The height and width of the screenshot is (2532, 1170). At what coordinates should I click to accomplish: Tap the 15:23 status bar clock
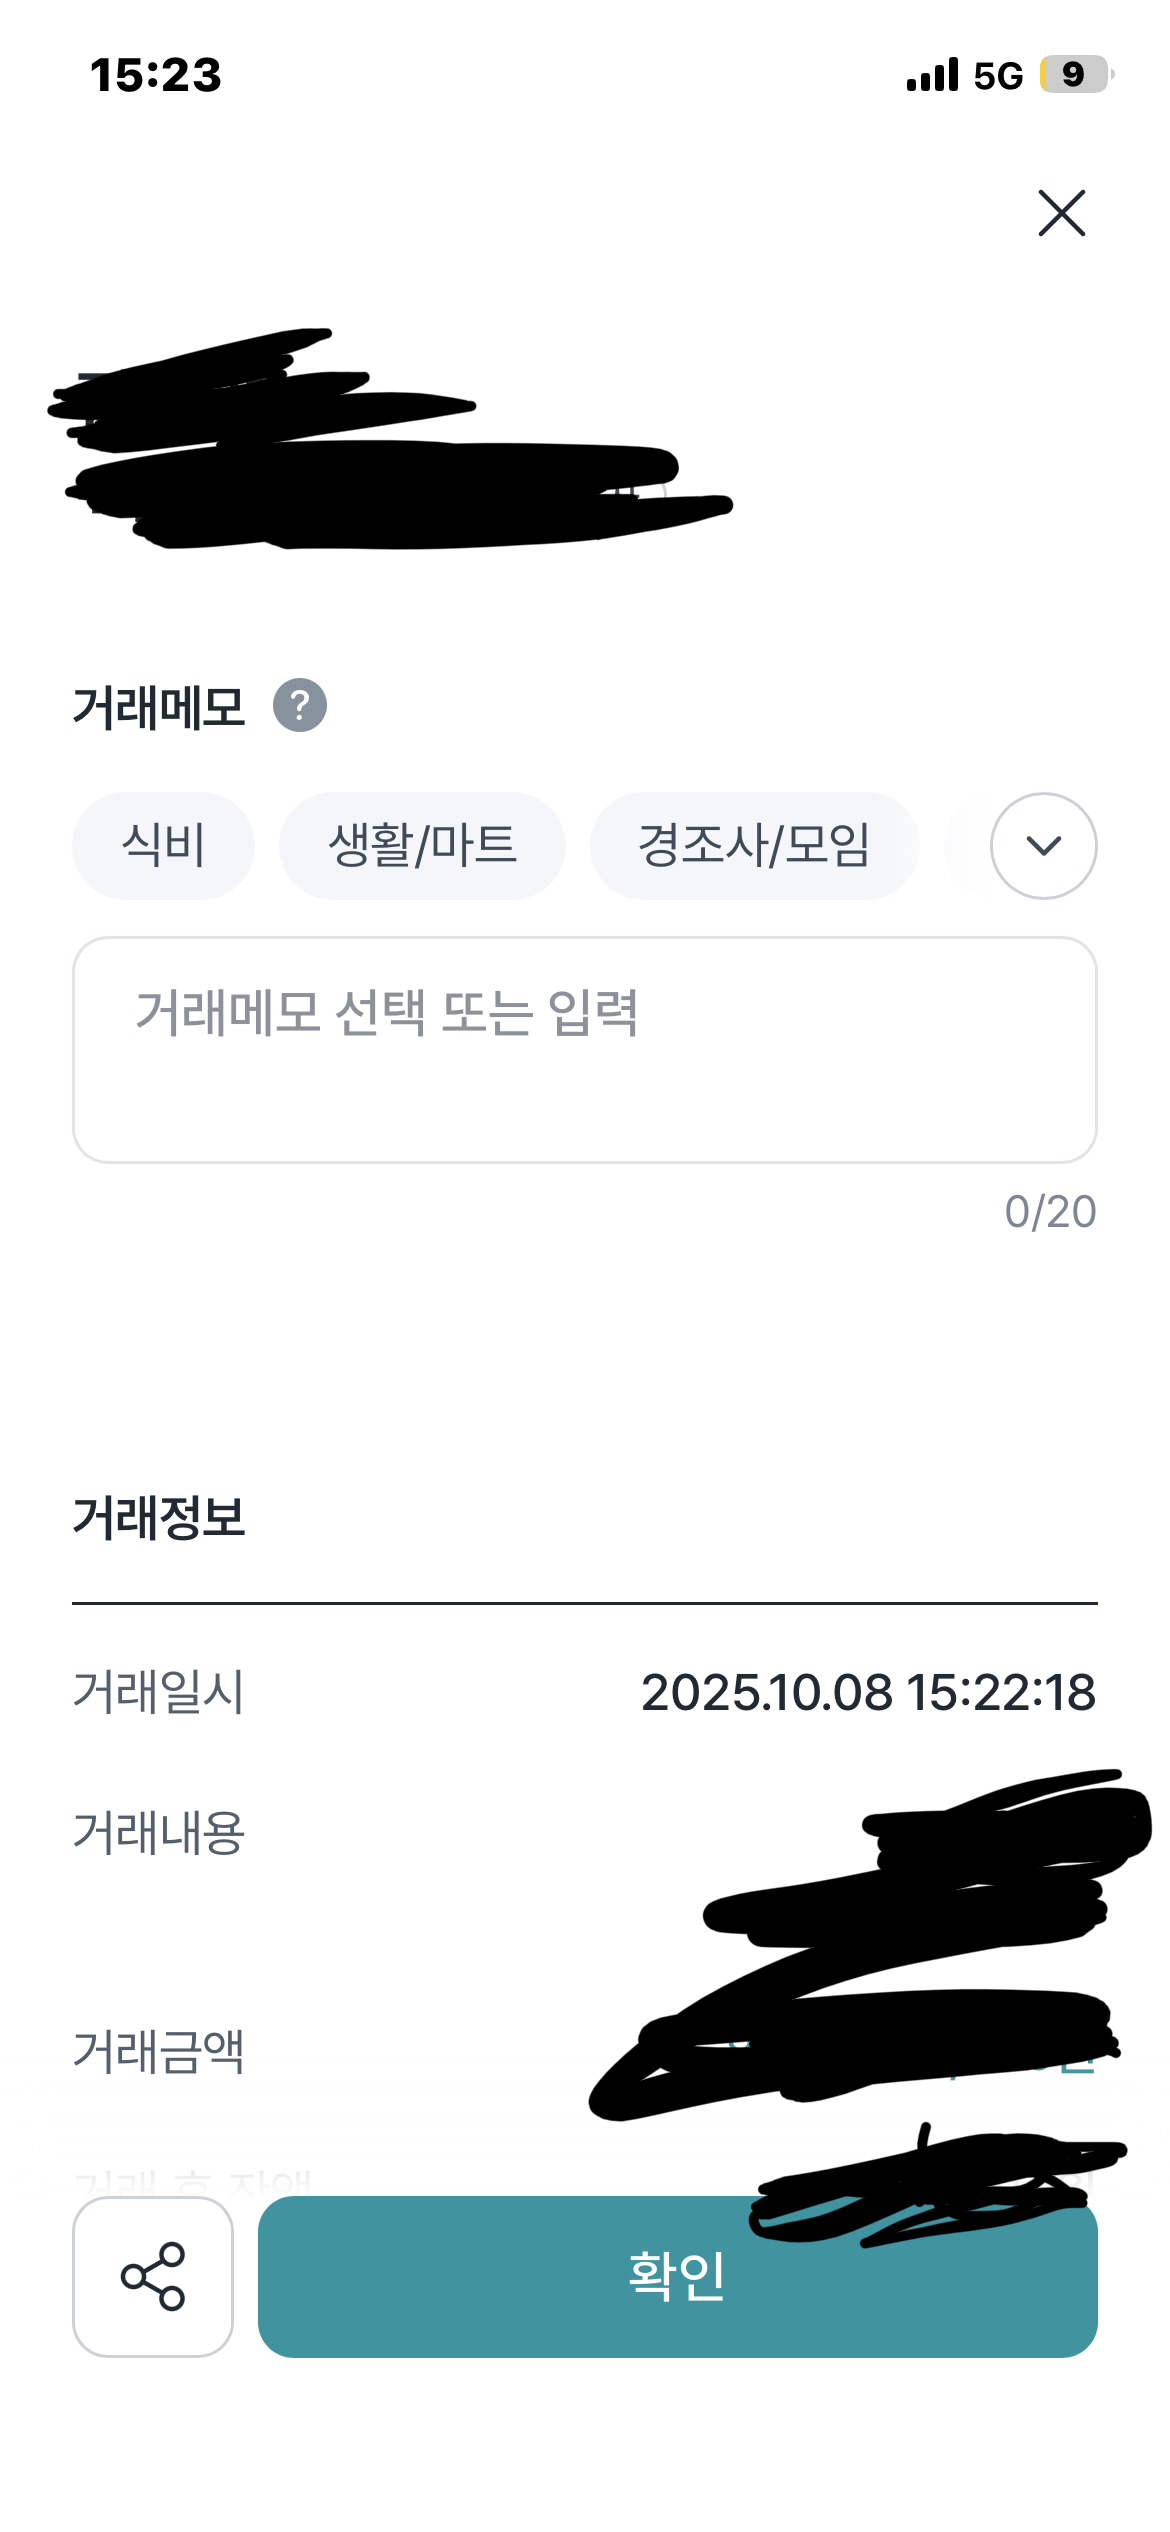[156, 76]
